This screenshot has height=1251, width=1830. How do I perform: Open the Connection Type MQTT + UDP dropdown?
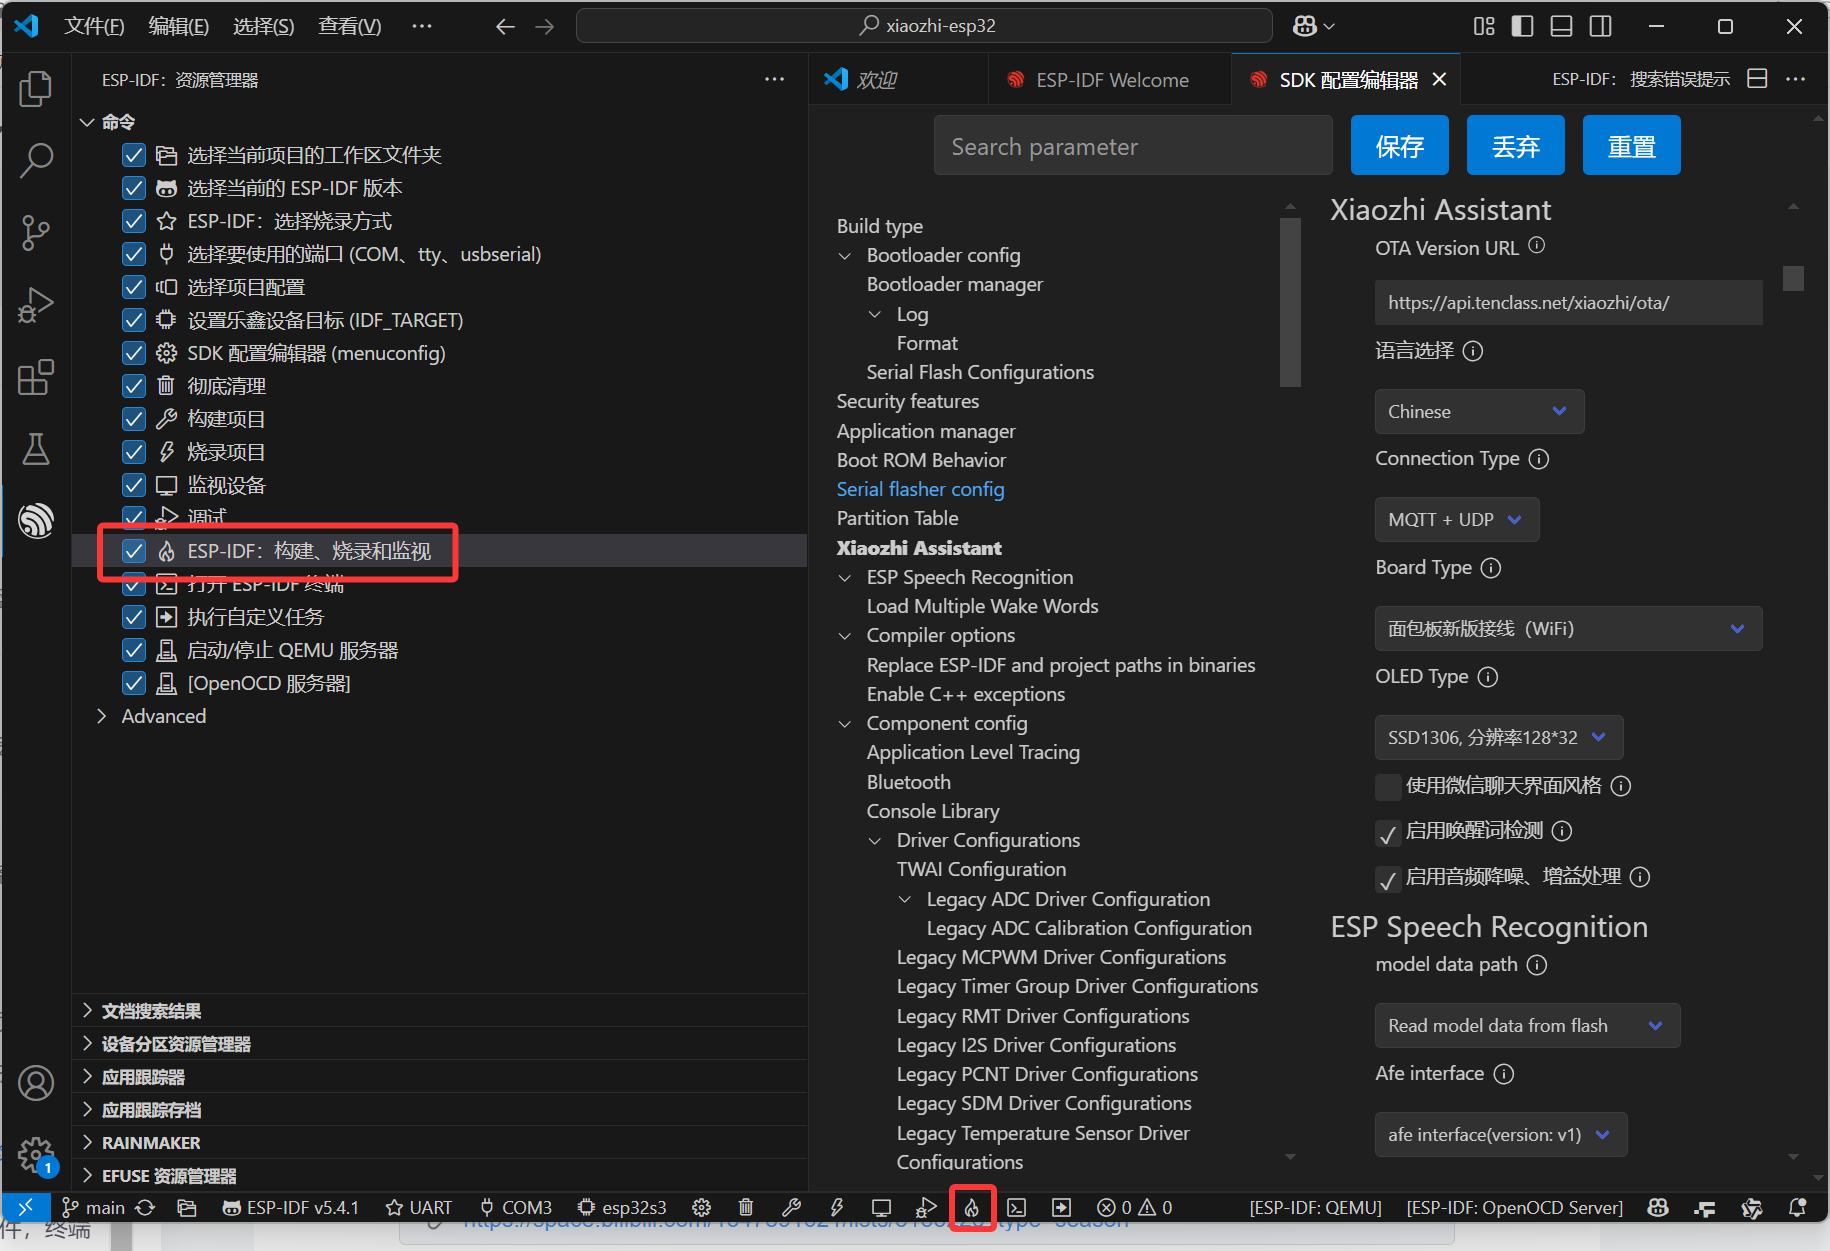point(1456,520)
